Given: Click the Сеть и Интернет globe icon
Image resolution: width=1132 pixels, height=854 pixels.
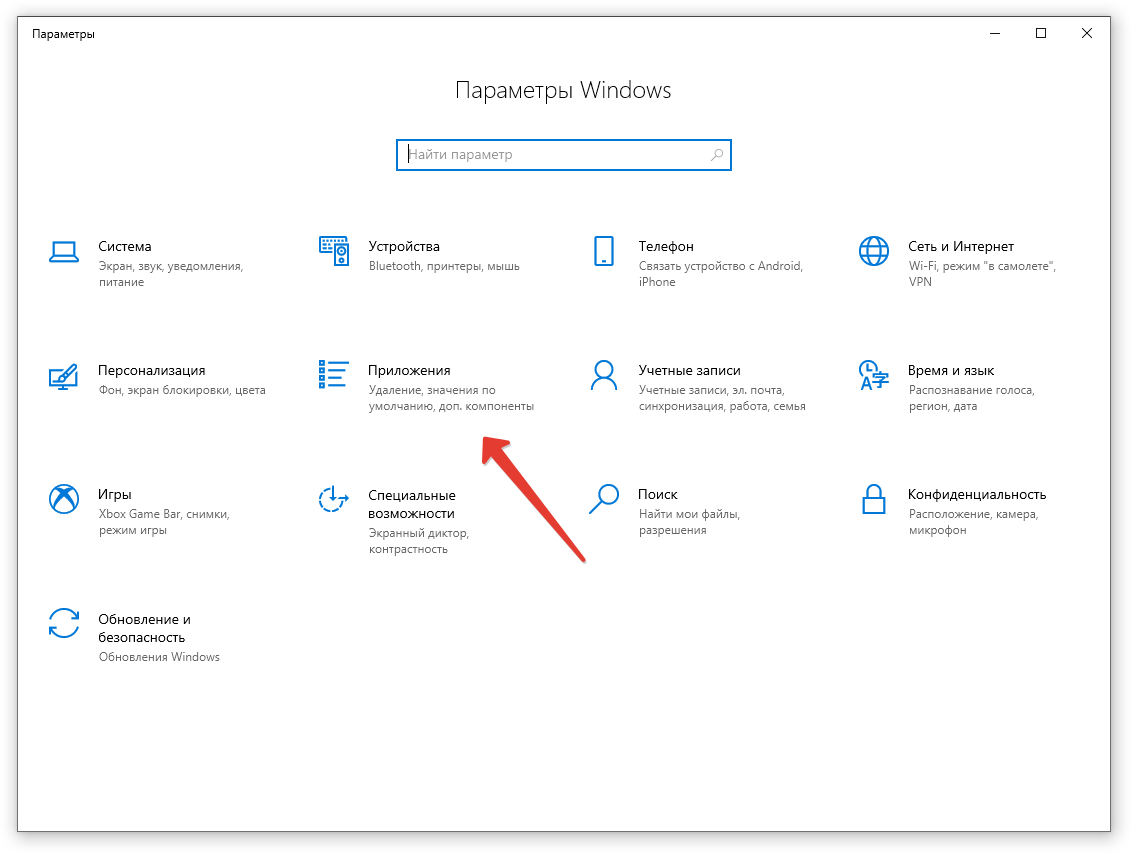Looking at the screenshot, I should click(874, 250).
